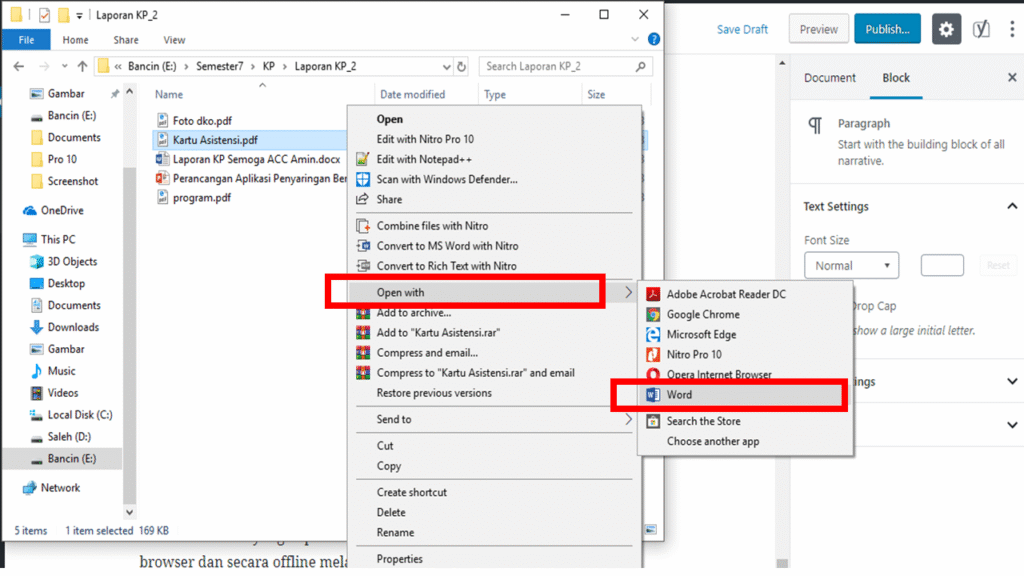The height and width of the screenshot is (576, 1024).
Task: Click the Save Draft link
Action: (x=742, y=29)
